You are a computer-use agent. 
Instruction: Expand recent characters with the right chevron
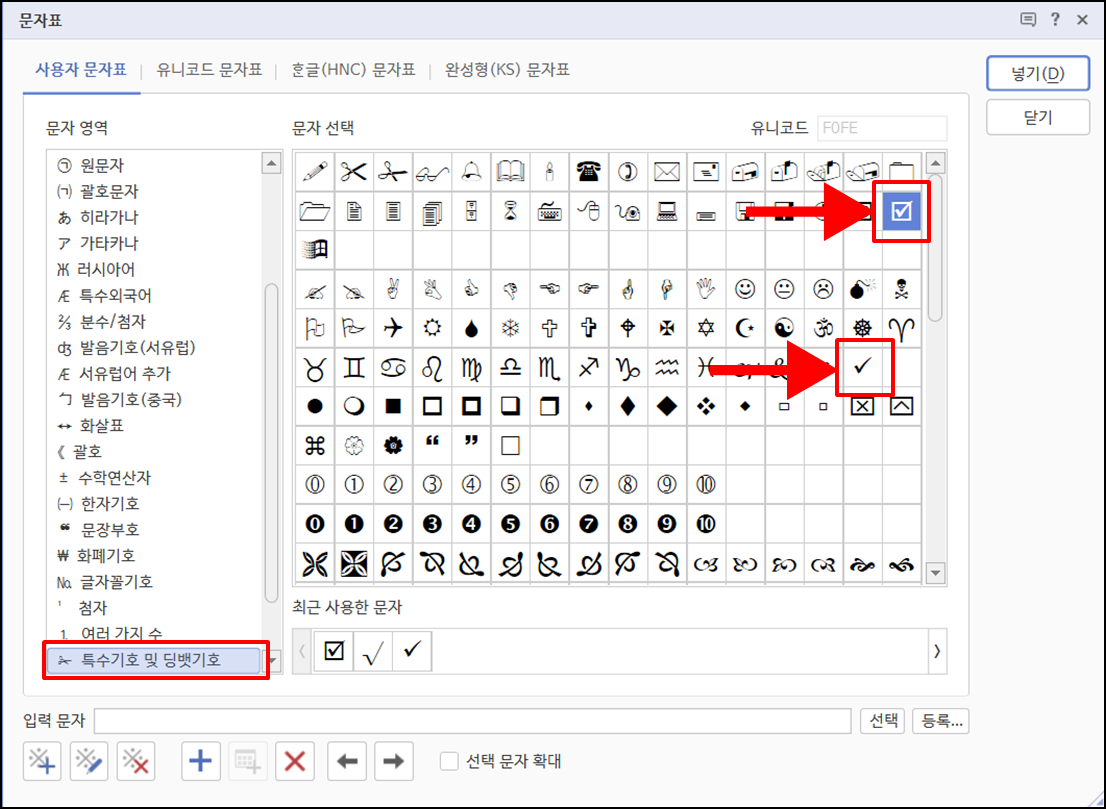click(x=936, y=651)
